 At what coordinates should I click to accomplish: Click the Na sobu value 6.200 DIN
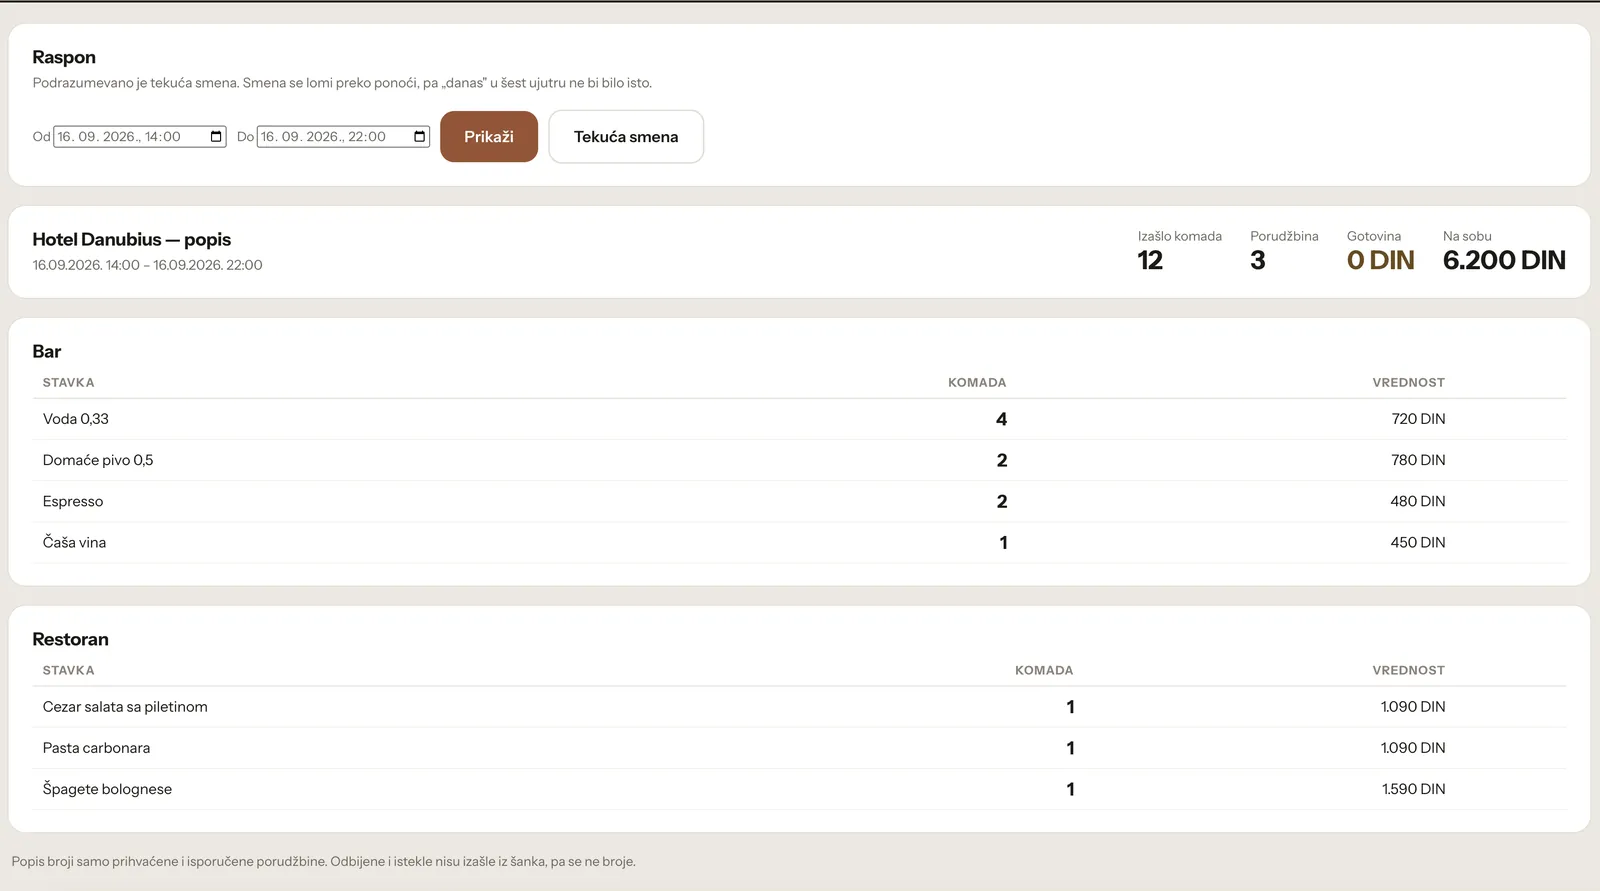[1504, 260]
